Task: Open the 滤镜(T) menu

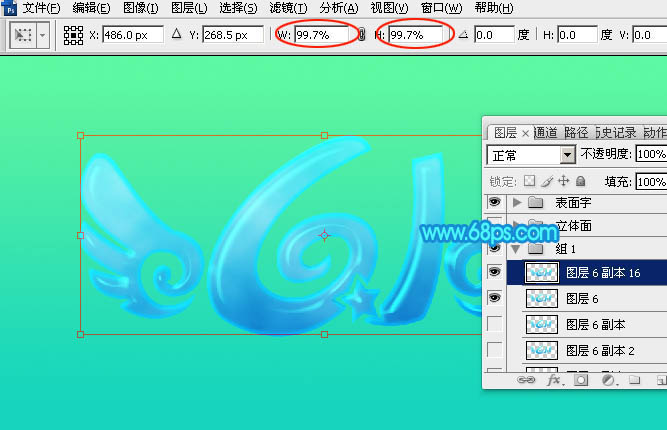Action: tap(288, 8)
